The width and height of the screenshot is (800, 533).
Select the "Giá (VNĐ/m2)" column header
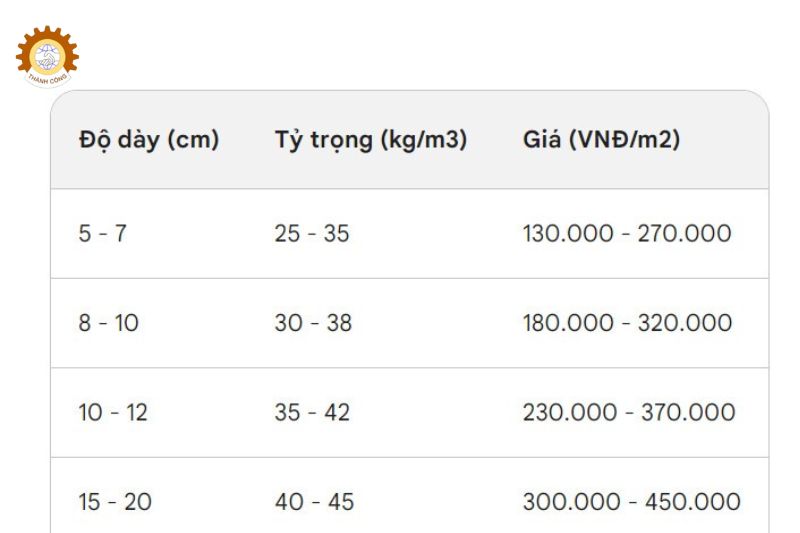tap(601, 140)
